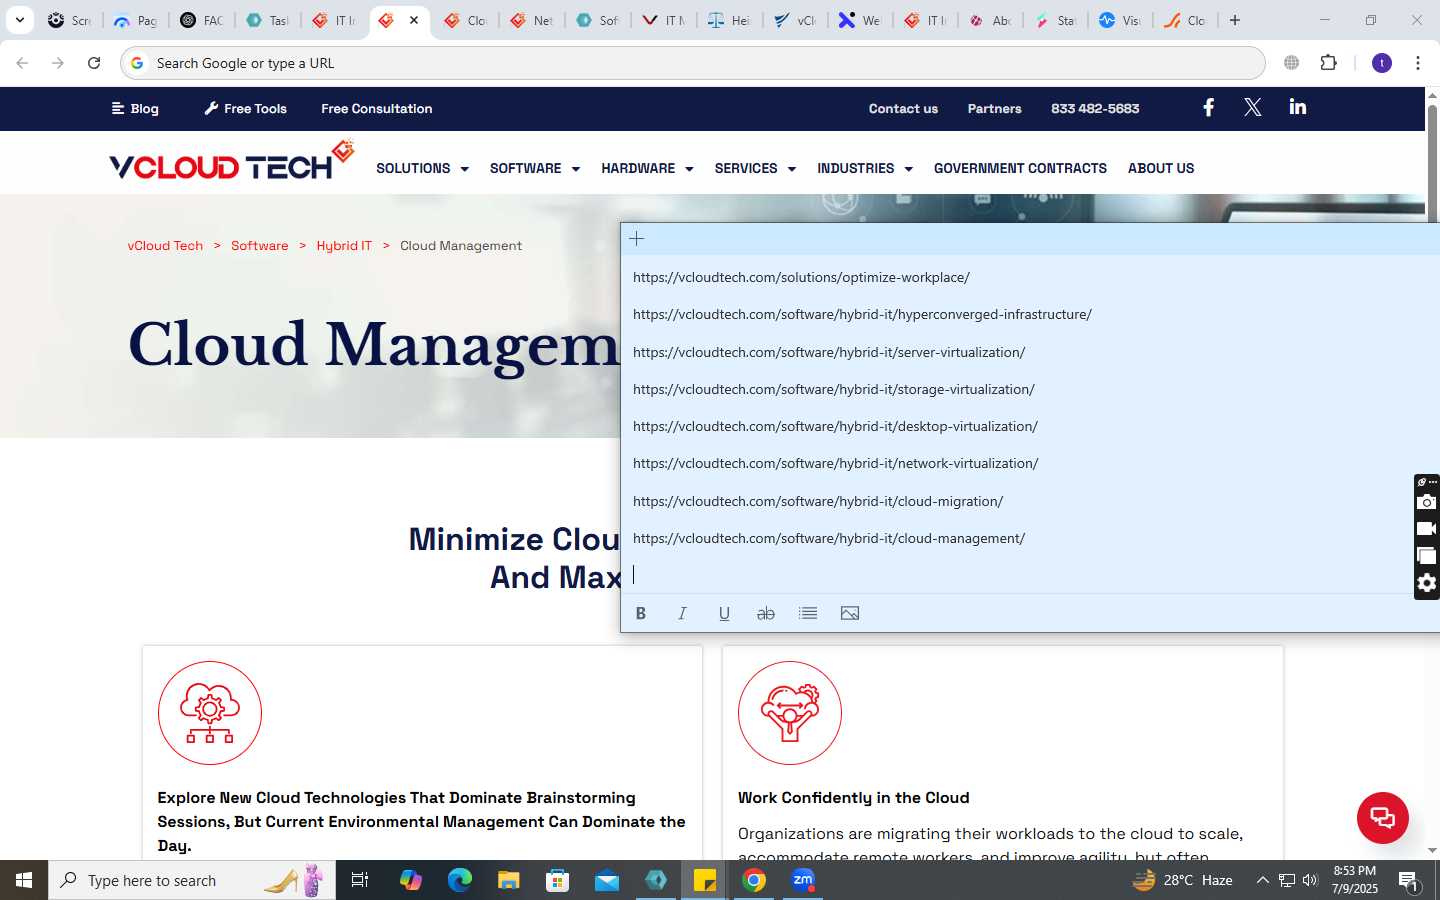1440x900 pixels.
Task: Call the 833 482-5683 phone link
Action: click(1095, 108)
